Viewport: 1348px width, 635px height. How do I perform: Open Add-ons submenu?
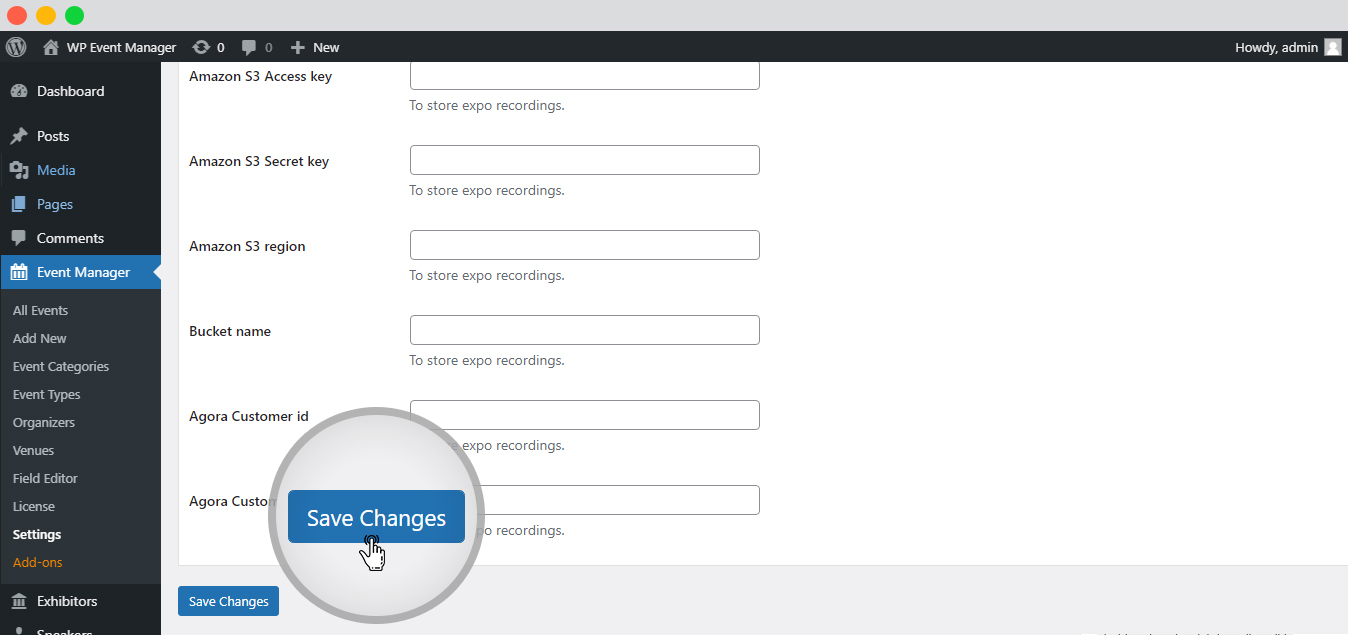tap(38, 562)
